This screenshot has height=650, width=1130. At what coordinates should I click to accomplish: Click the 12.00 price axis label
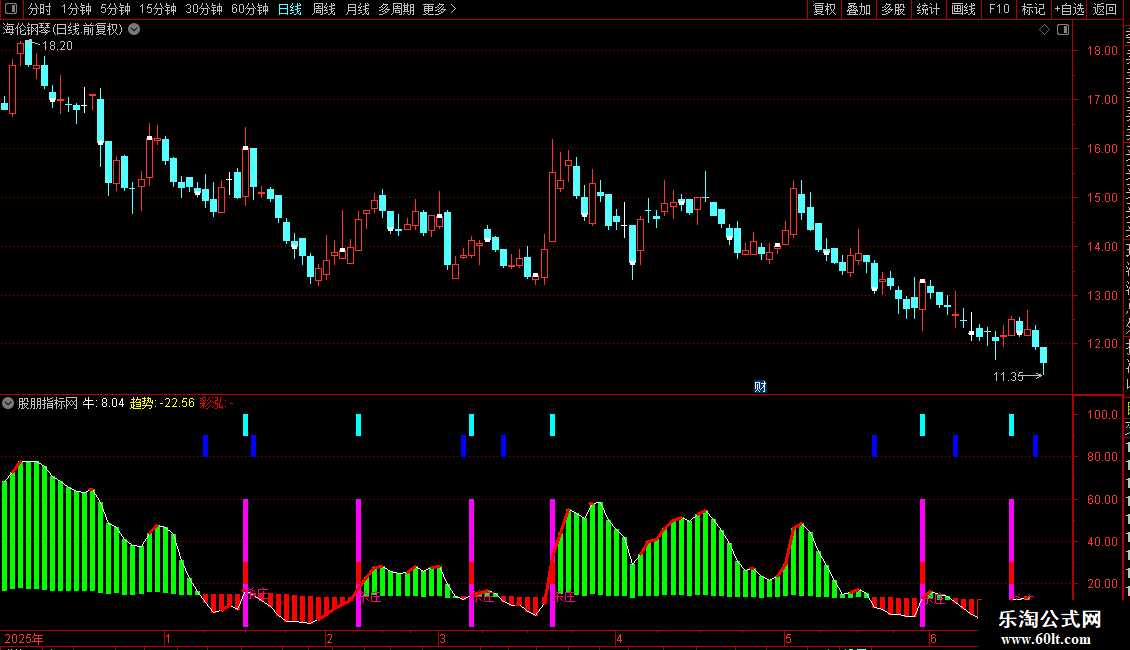1102,344
